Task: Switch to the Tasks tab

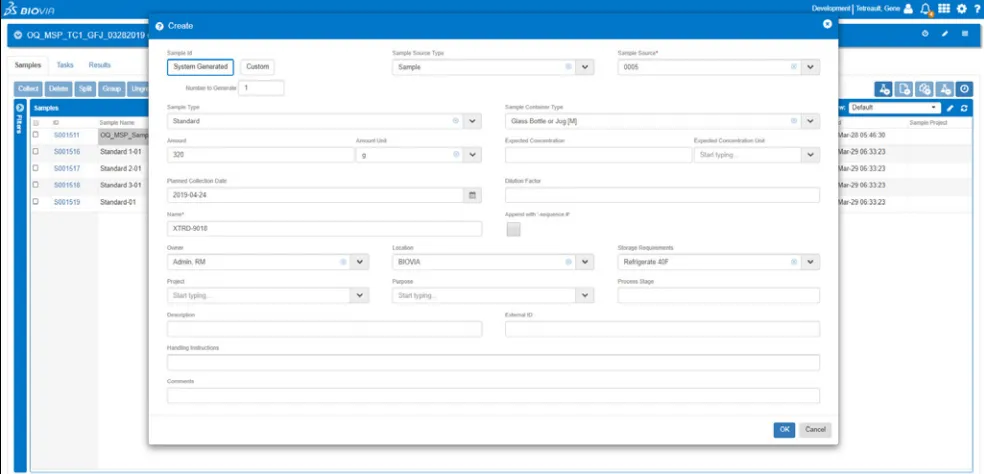Action: pyautogui.click(x=64, y=64)
